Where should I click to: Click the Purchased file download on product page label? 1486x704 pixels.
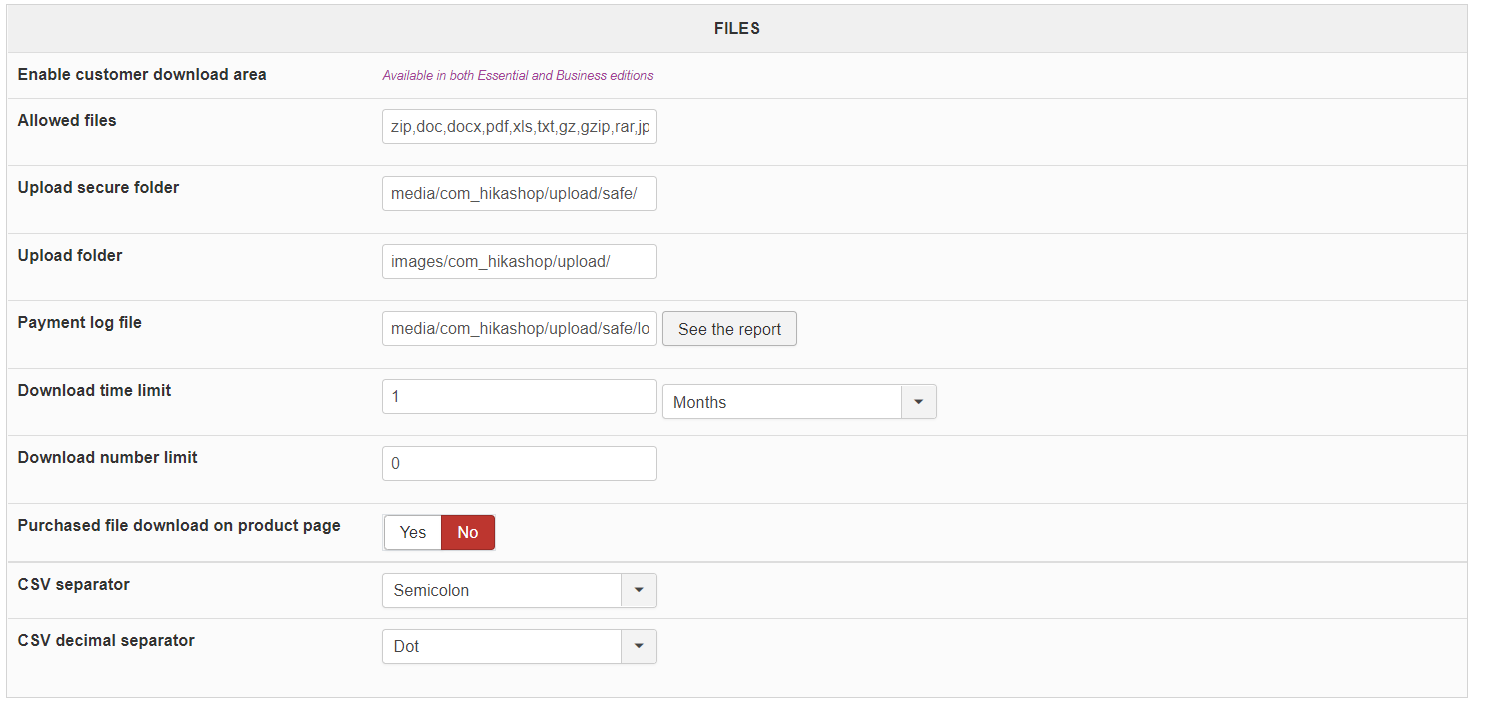[179, 526]
